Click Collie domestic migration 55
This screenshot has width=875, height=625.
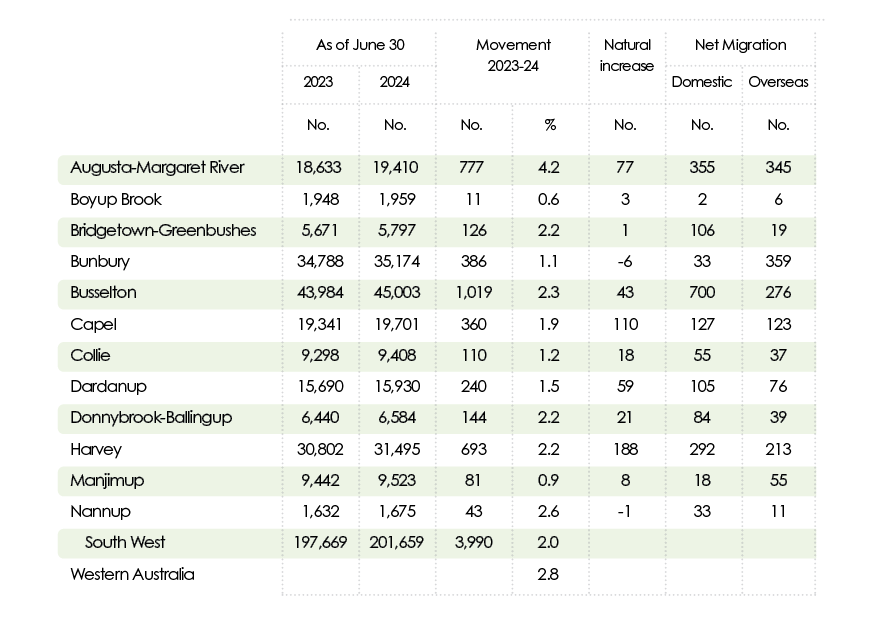[x=702, y=355]
